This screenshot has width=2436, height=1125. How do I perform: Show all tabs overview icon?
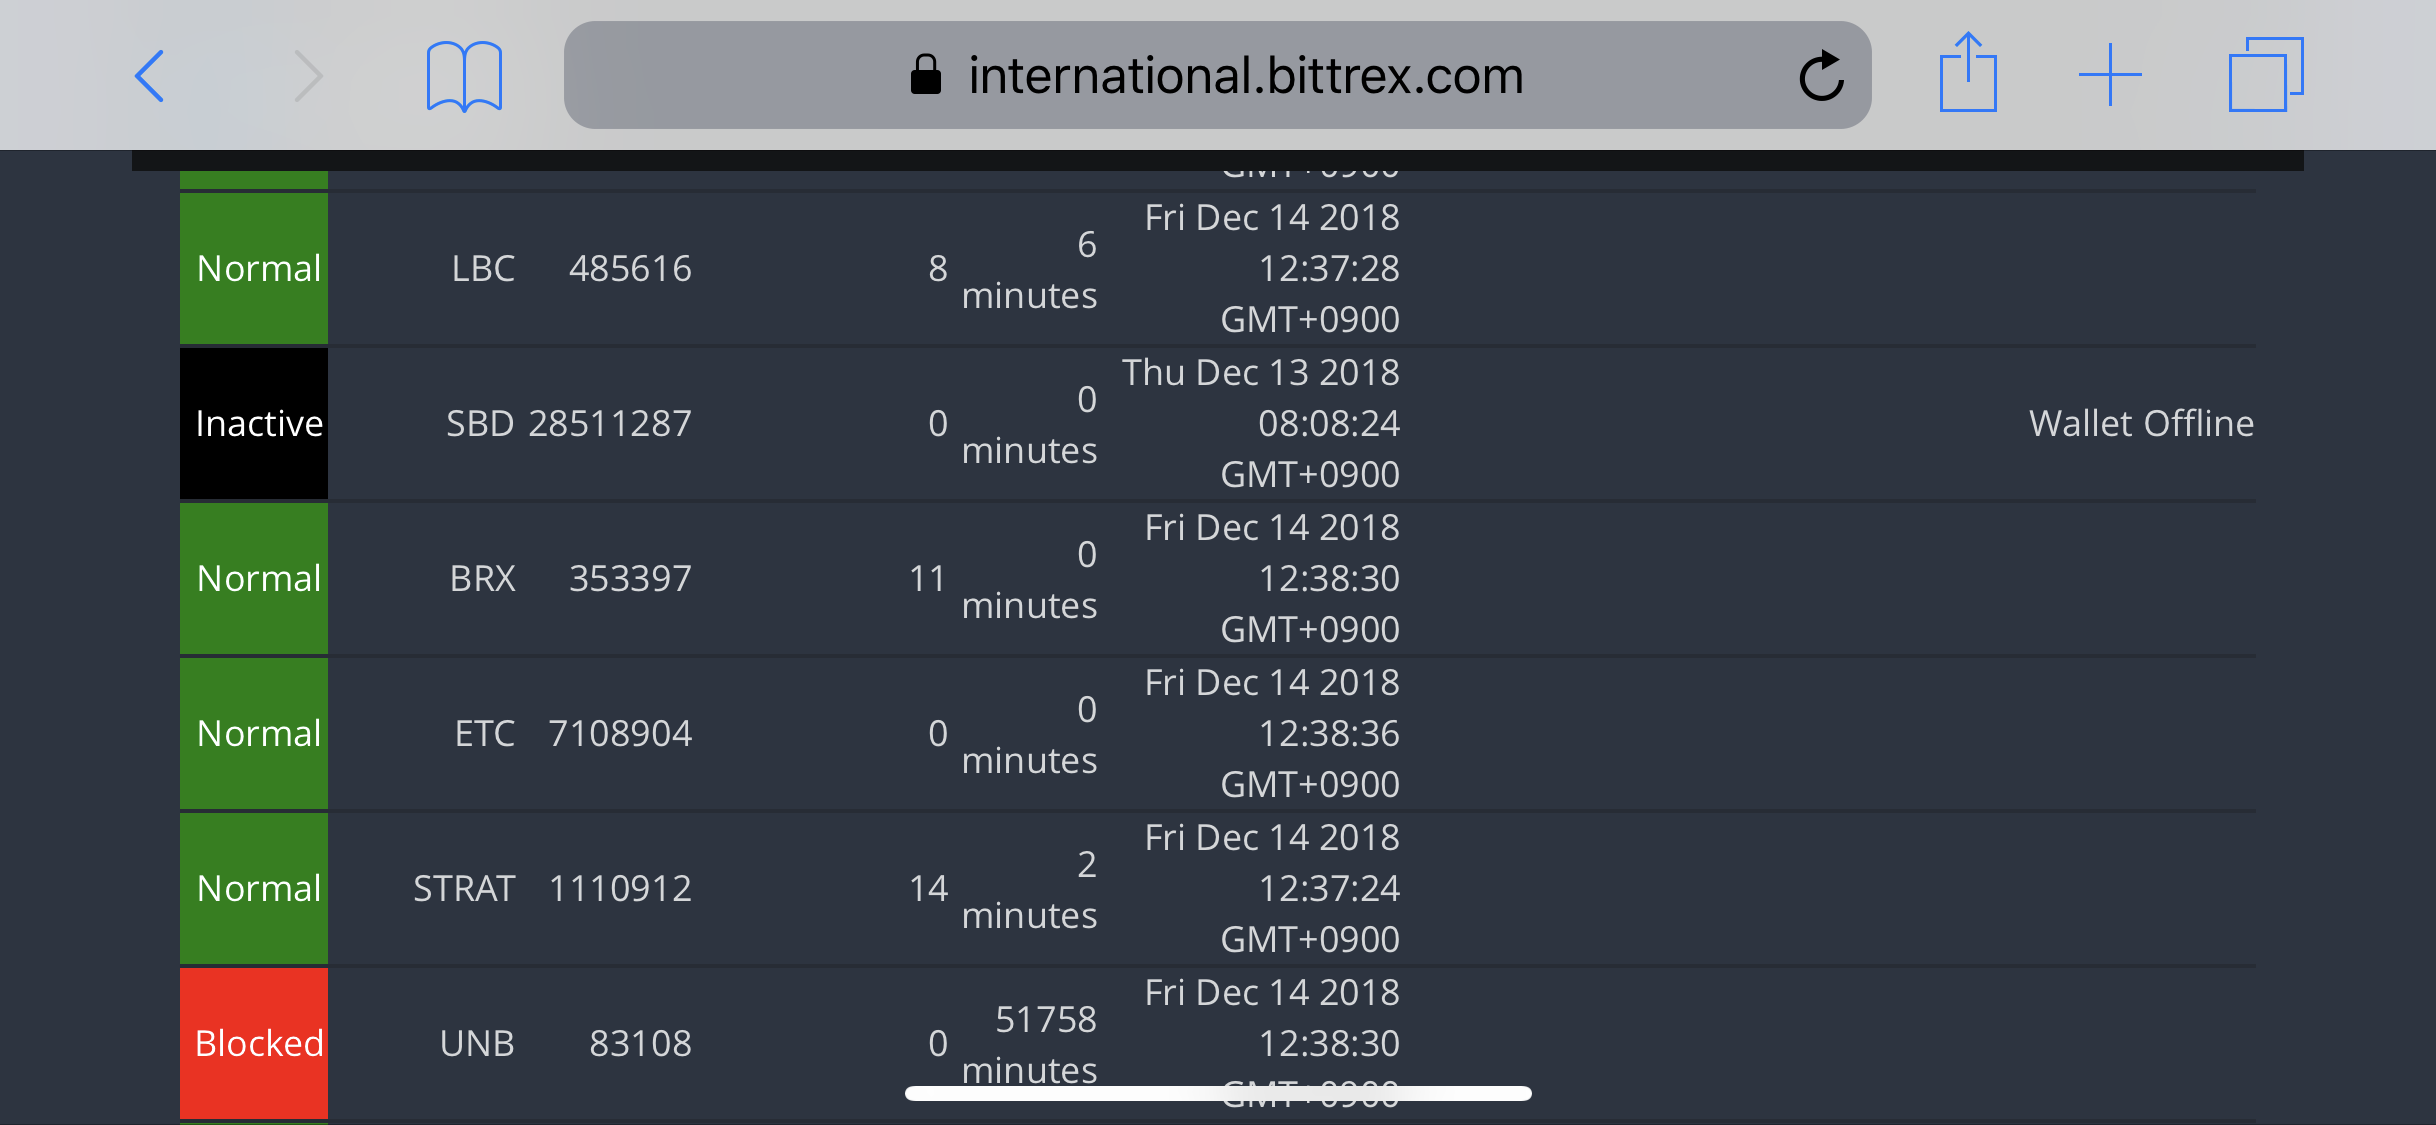[x=2265, y=75]
